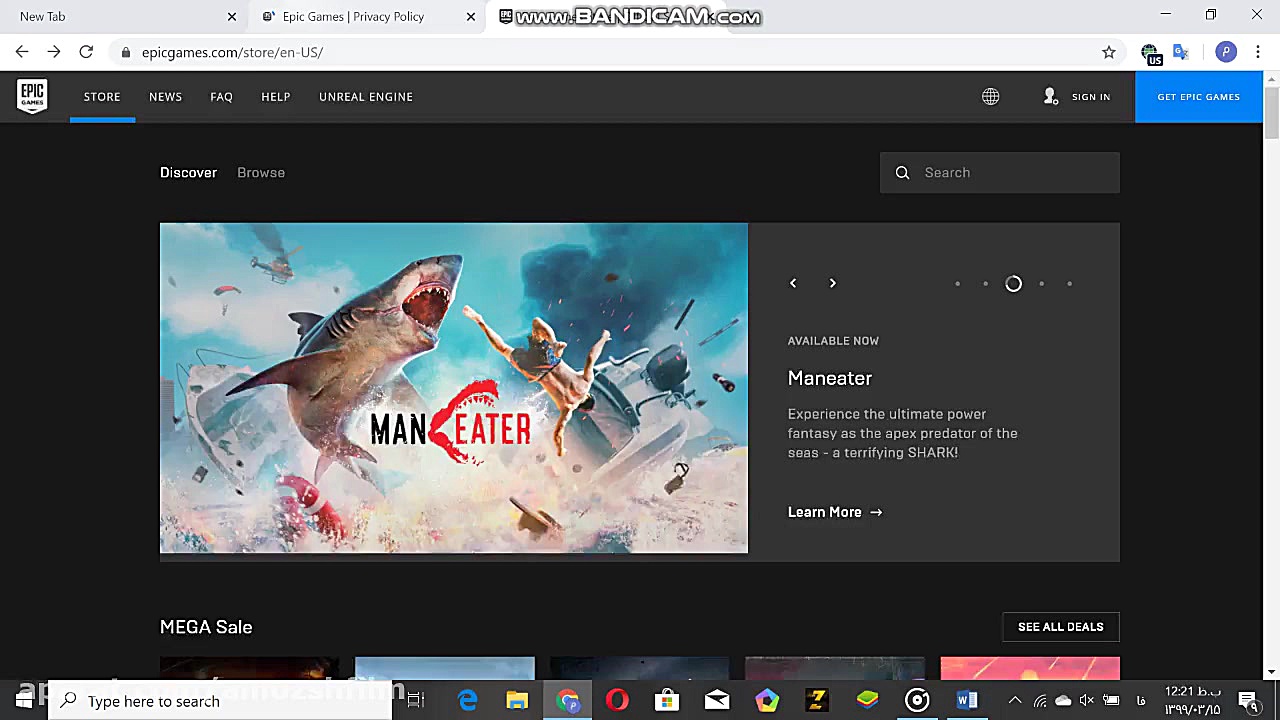Open the FAQ nav item

[x=221, y=97]
